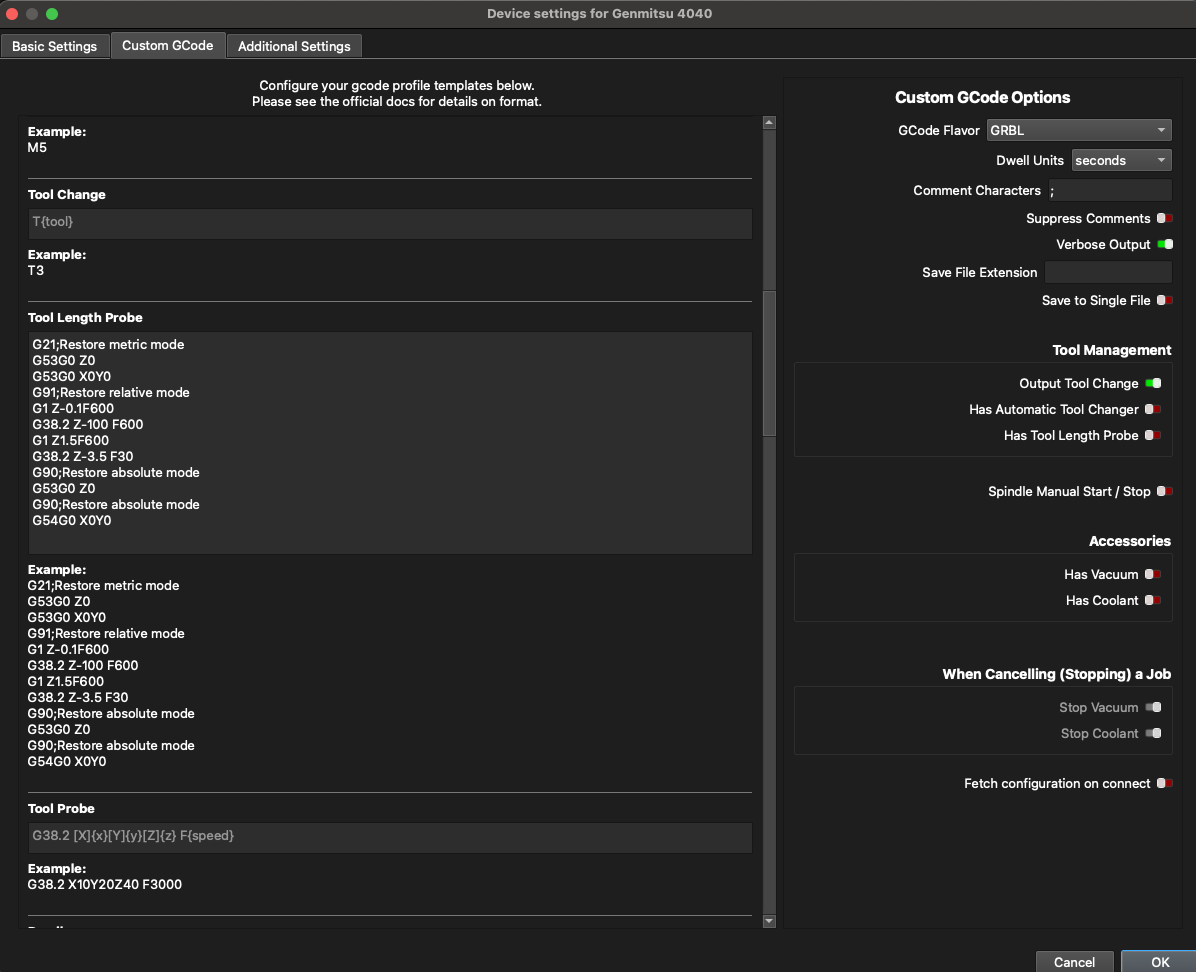
Task: Turn on the Has Vacuum toggle
Action: (x=1153, y=574)
